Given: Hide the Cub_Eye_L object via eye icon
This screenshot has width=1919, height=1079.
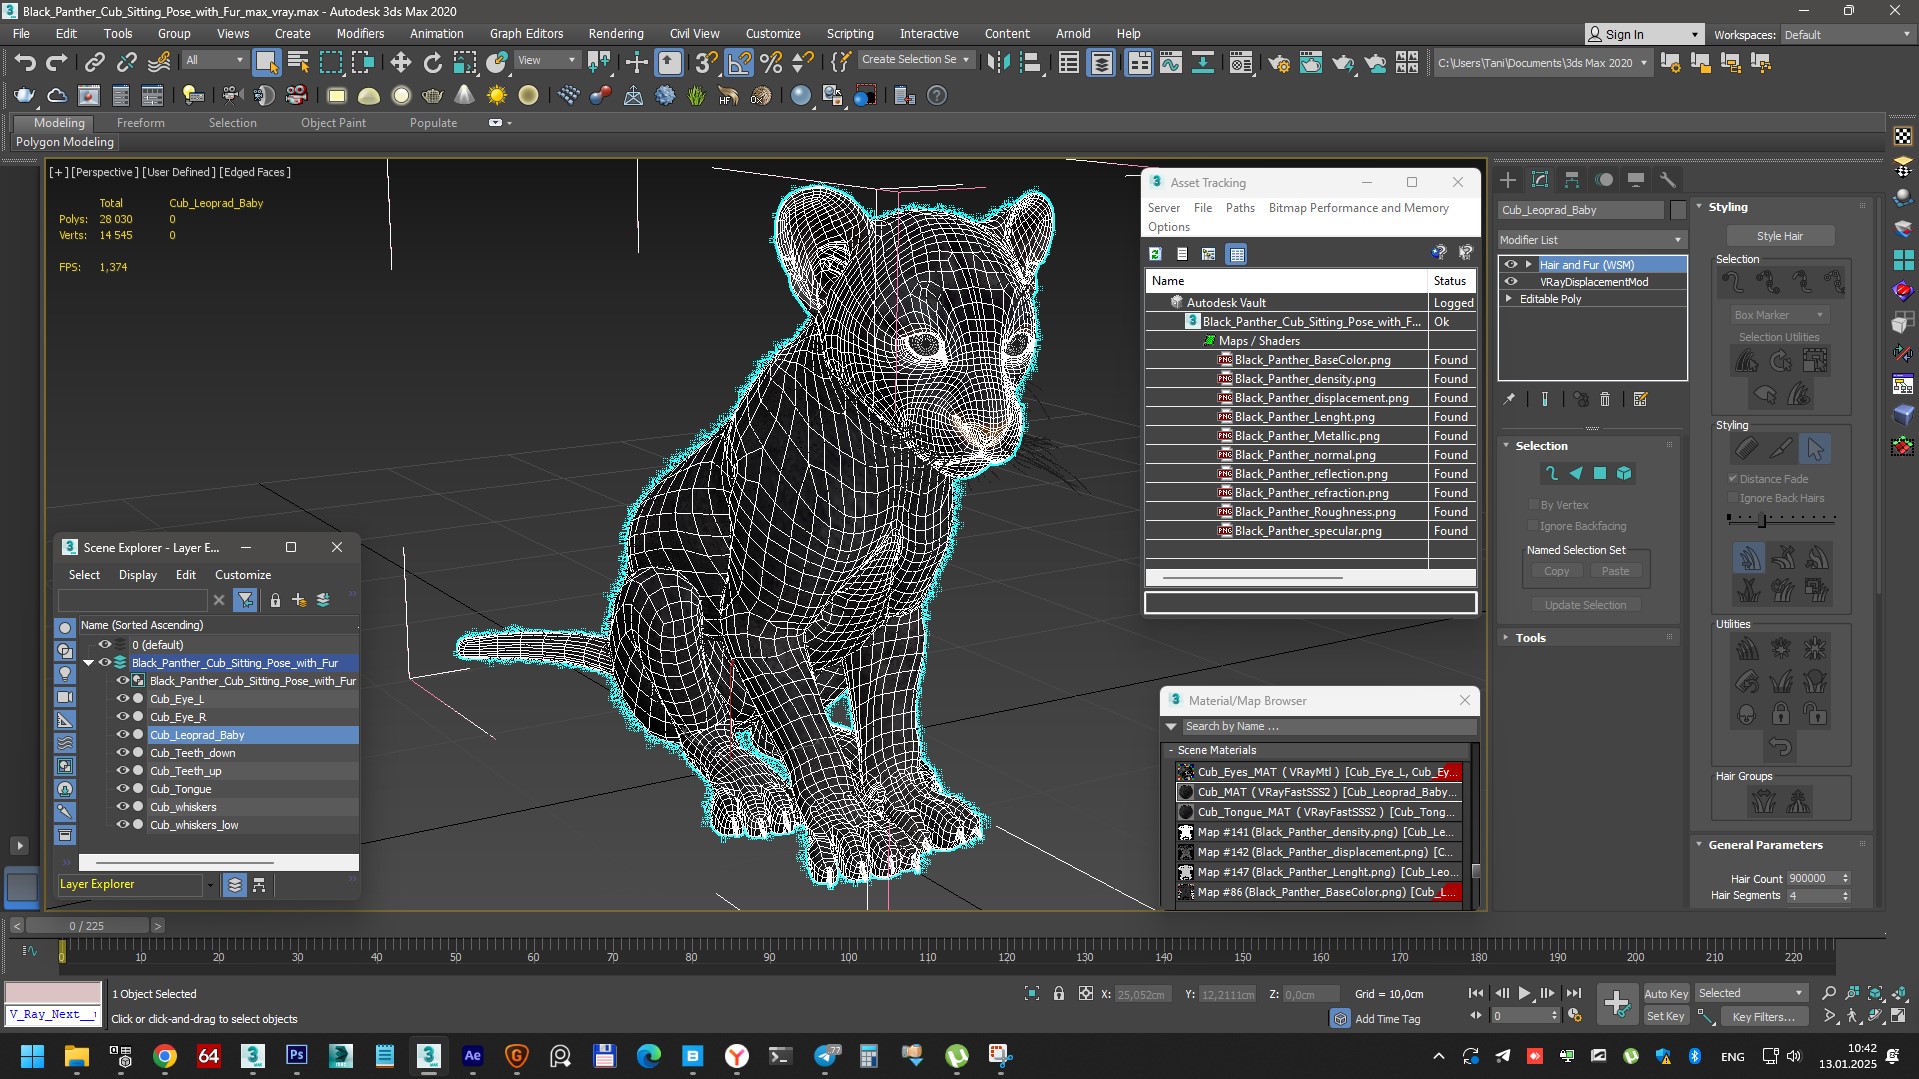Looking at the screenshot, I should coord(123,699).
